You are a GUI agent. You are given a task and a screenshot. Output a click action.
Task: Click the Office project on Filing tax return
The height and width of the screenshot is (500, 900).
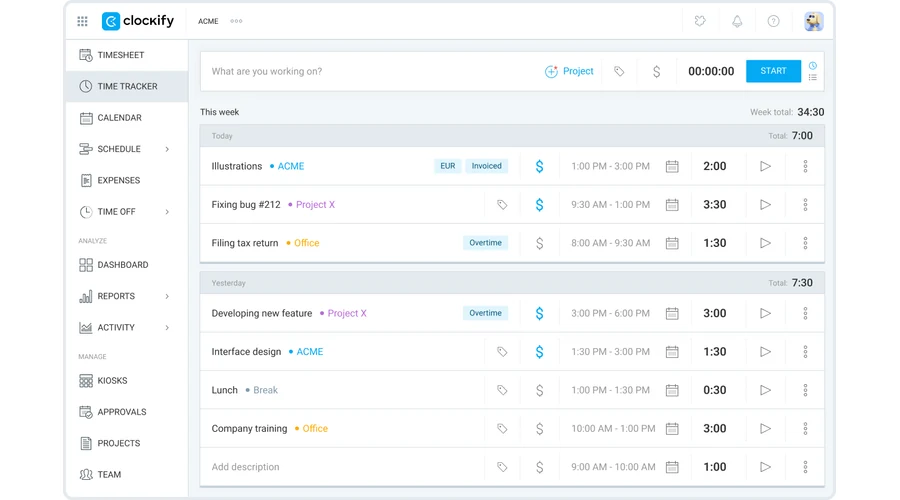(x=307, y=243)
